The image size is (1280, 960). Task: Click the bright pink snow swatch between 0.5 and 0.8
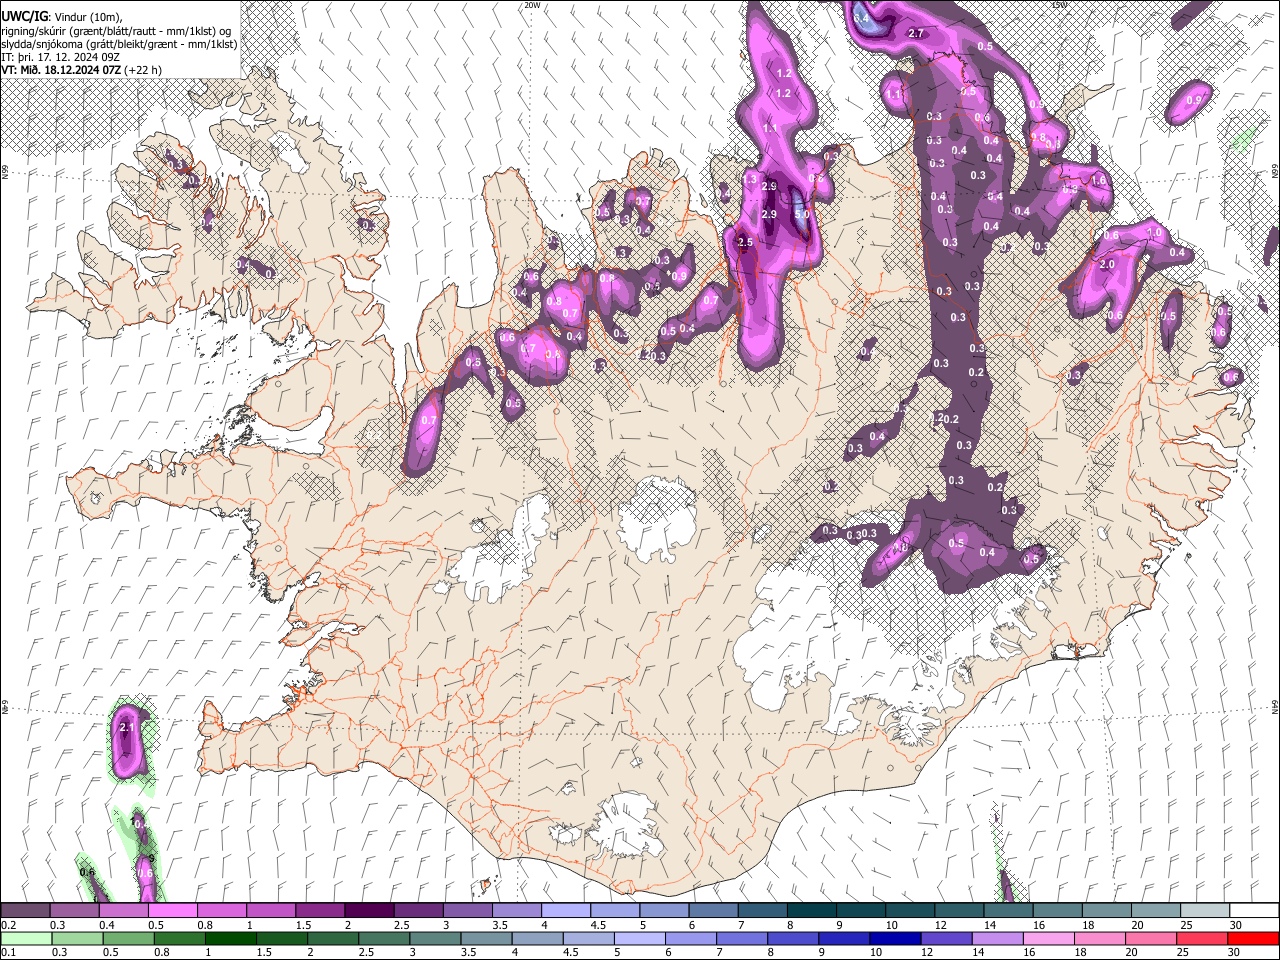coord(172,911)
